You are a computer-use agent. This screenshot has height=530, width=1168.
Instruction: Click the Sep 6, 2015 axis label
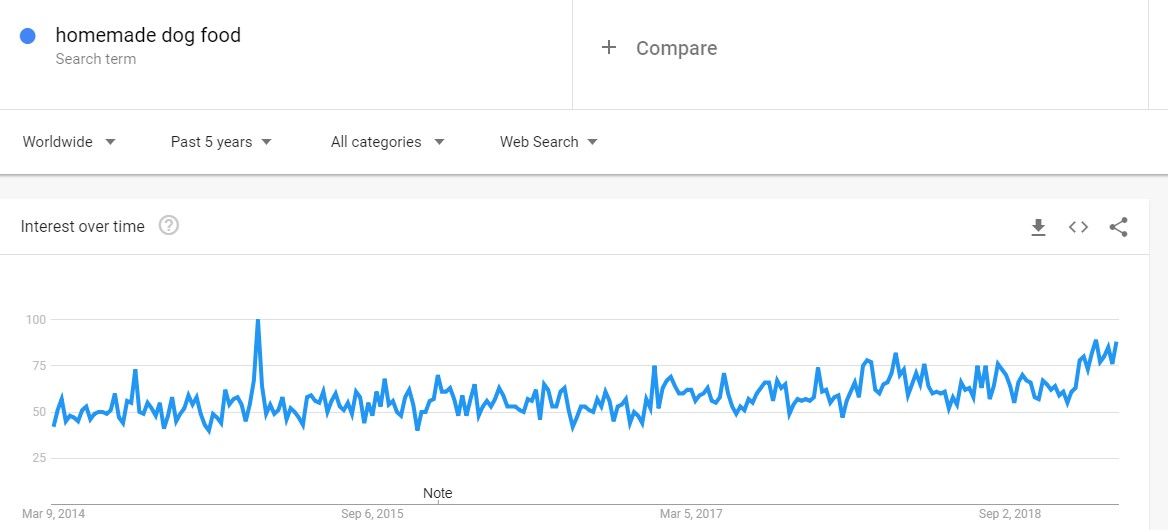point(372,514)
